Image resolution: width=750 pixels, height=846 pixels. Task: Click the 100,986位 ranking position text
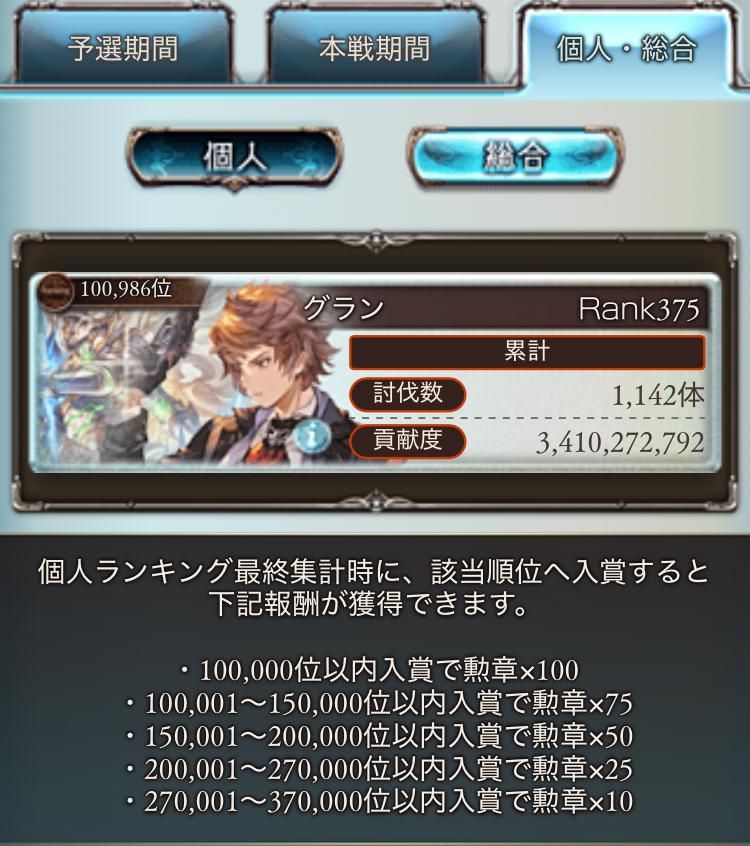pyautogui.click(x=125, y=289)
